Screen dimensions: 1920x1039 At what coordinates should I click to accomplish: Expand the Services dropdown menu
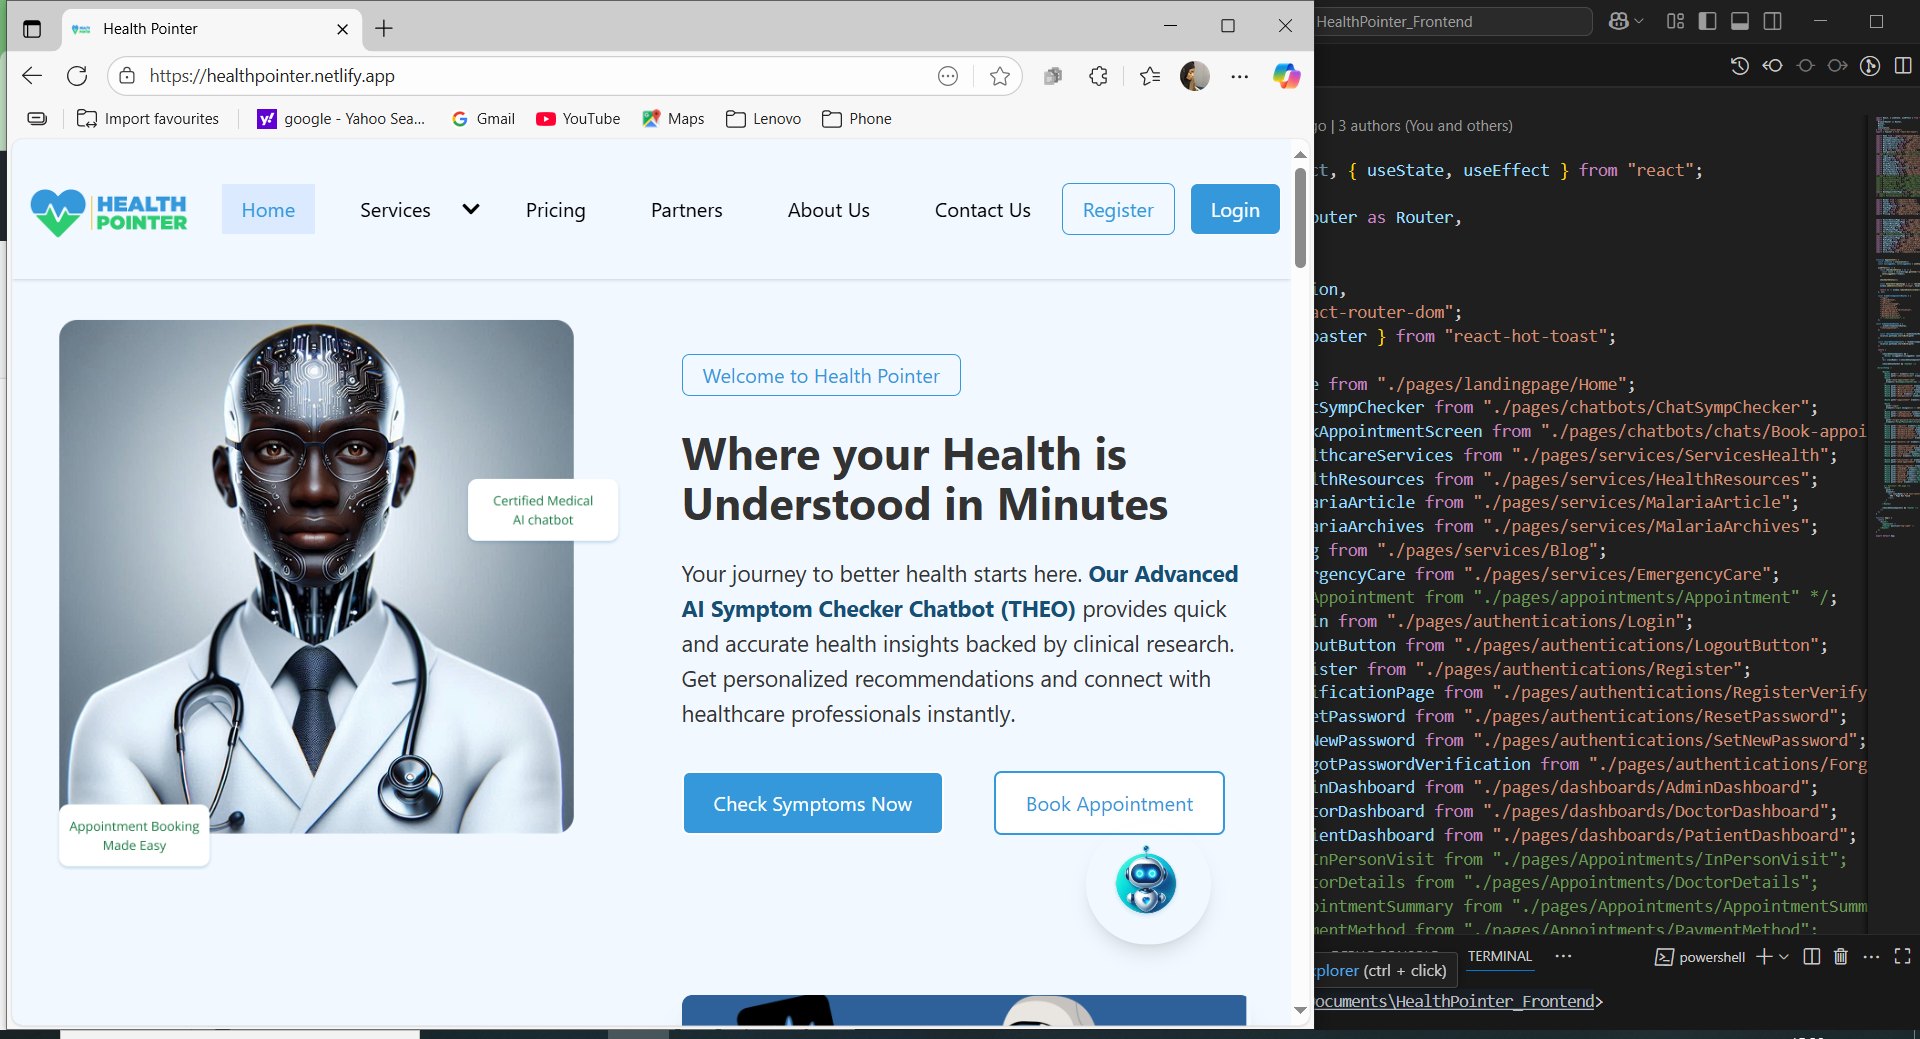point(470,210)
